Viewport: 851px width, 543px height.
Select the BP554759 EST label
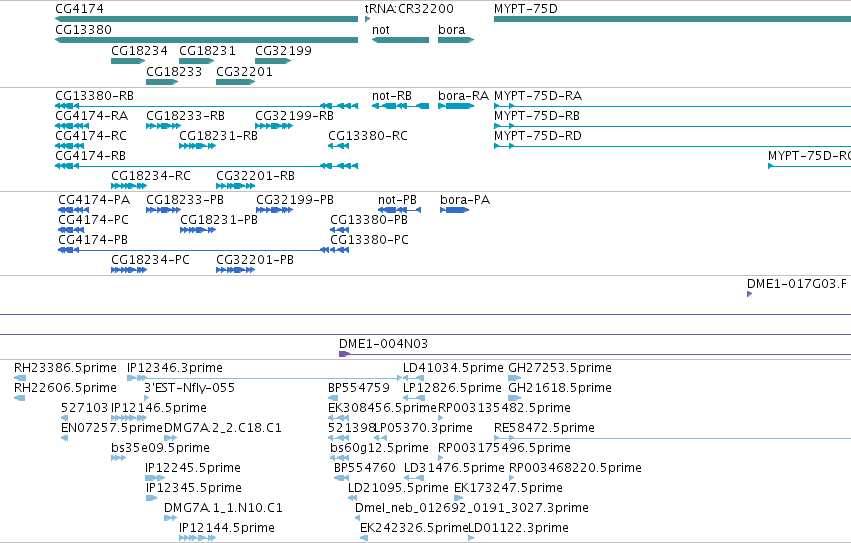pyautogui.click(x=359, y=388)
